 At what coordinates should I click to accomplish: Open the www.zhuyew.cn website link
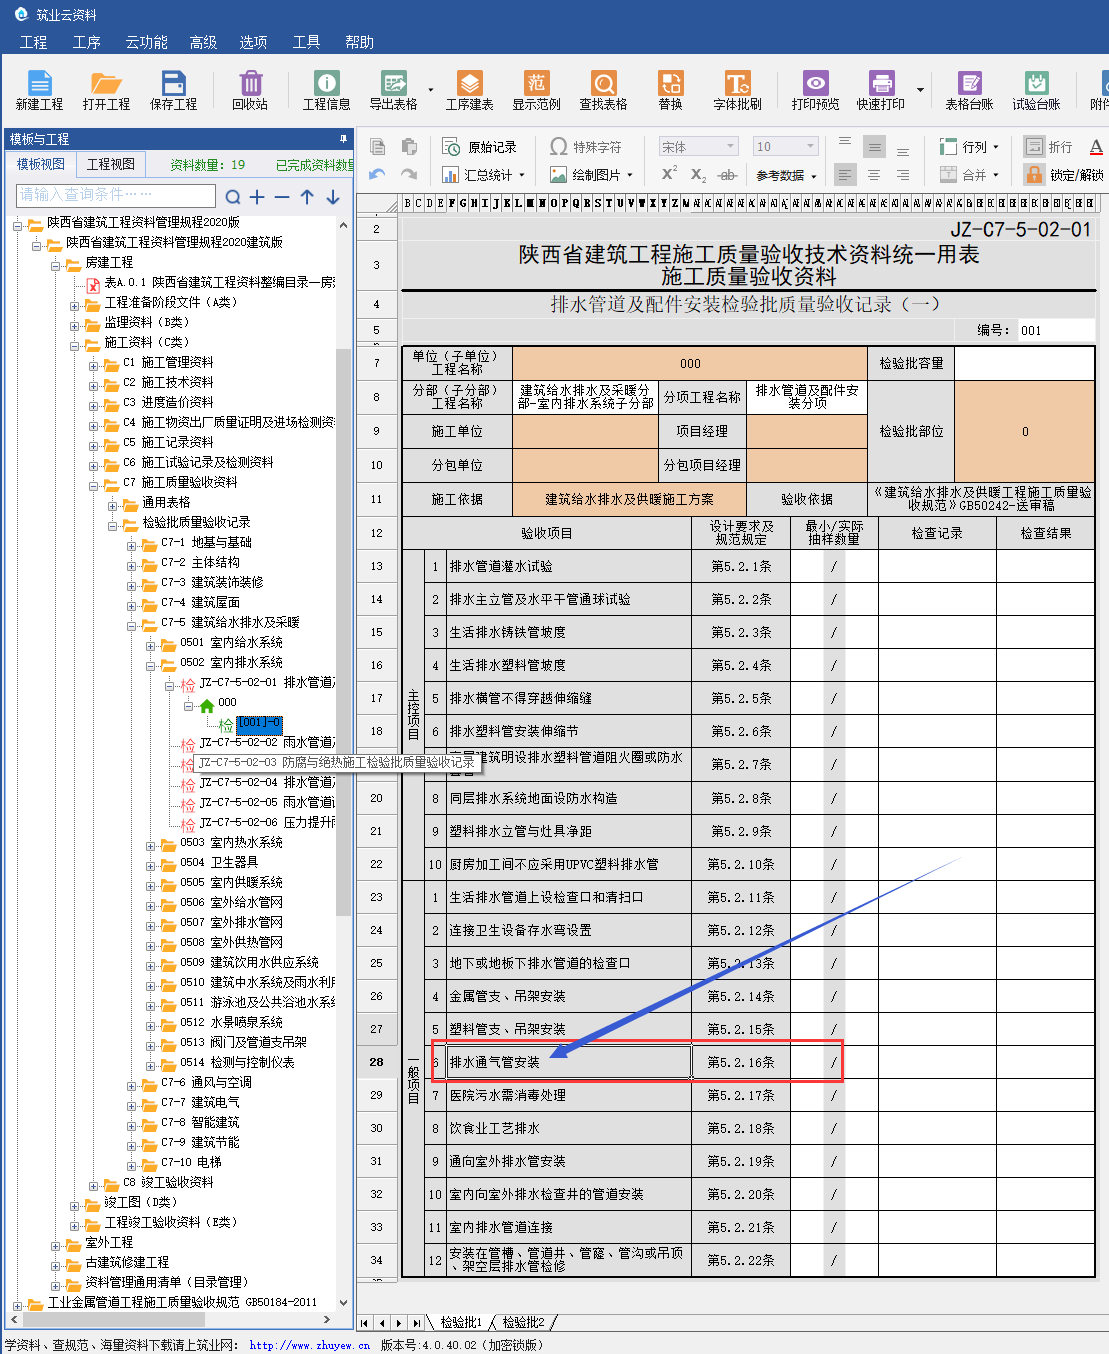coord(309,1345)
